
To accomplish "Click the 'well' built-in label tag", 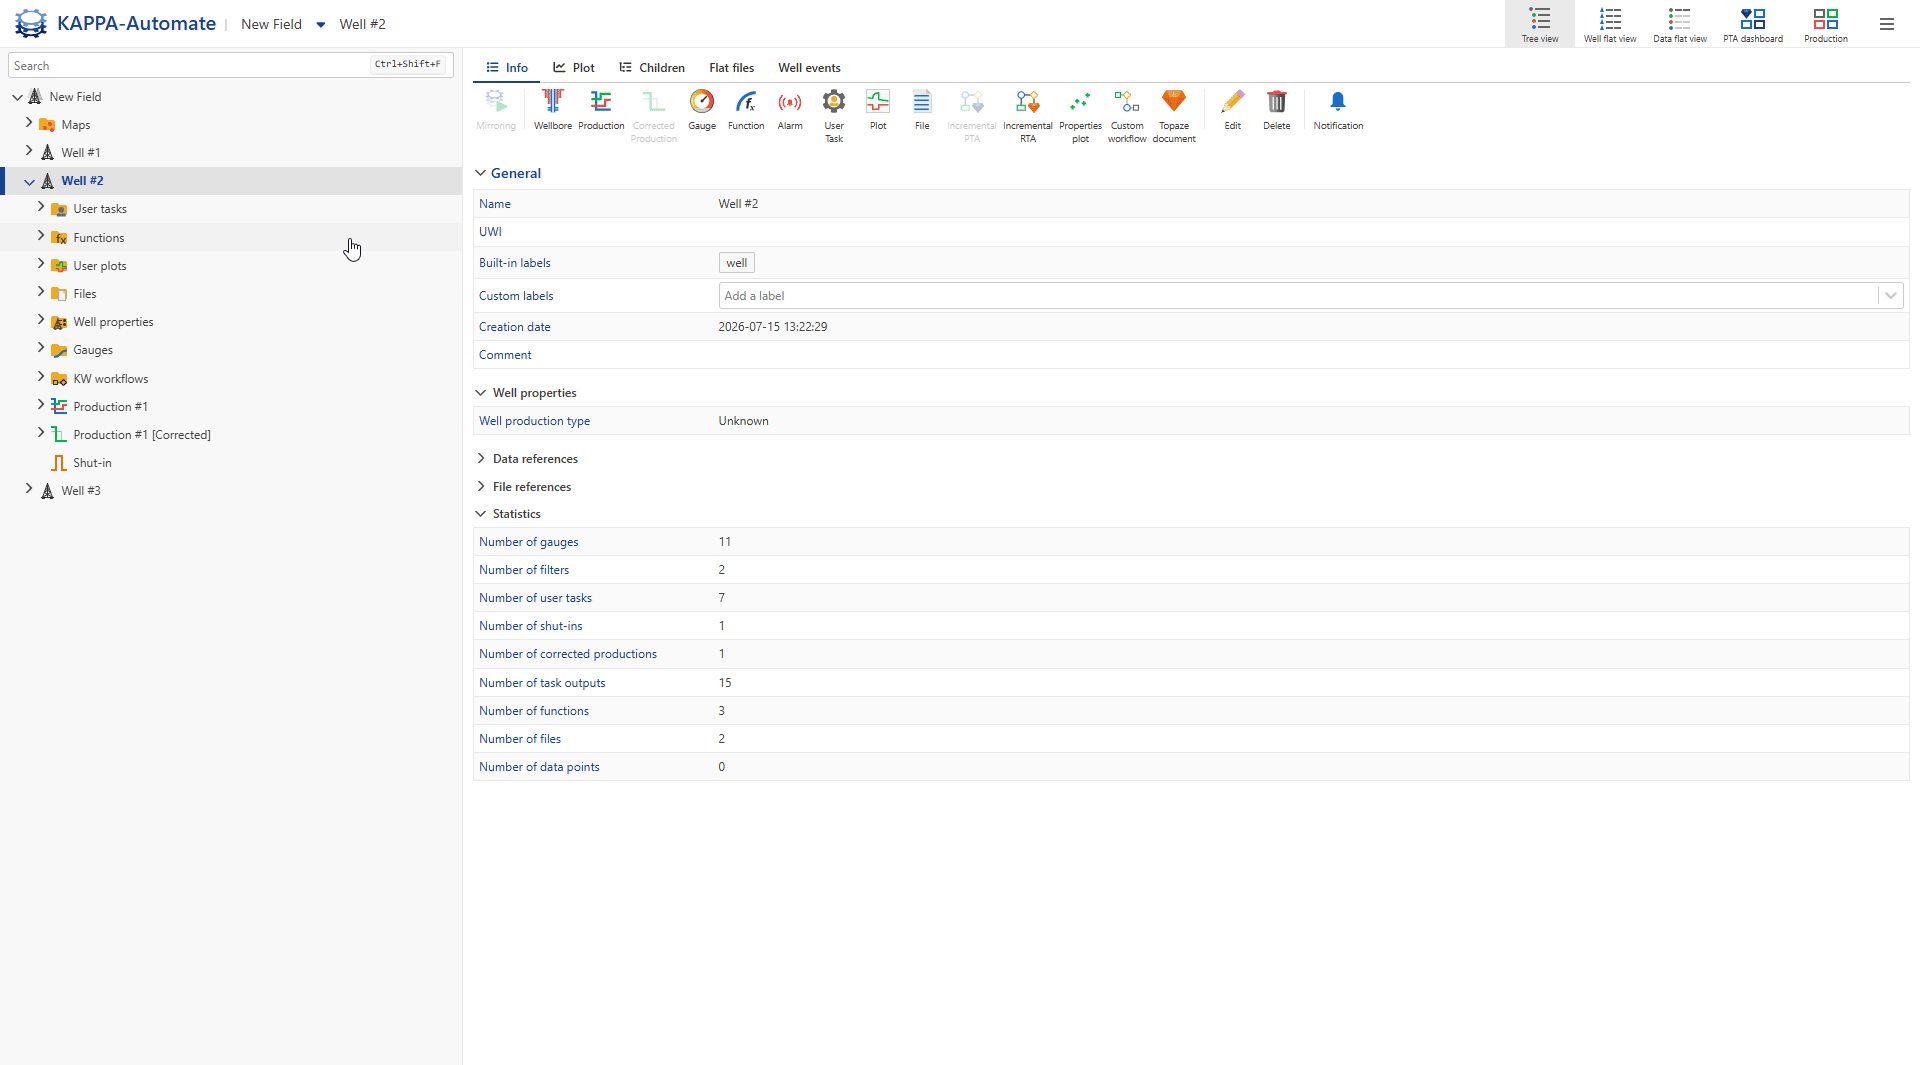I will pos(736,263).
